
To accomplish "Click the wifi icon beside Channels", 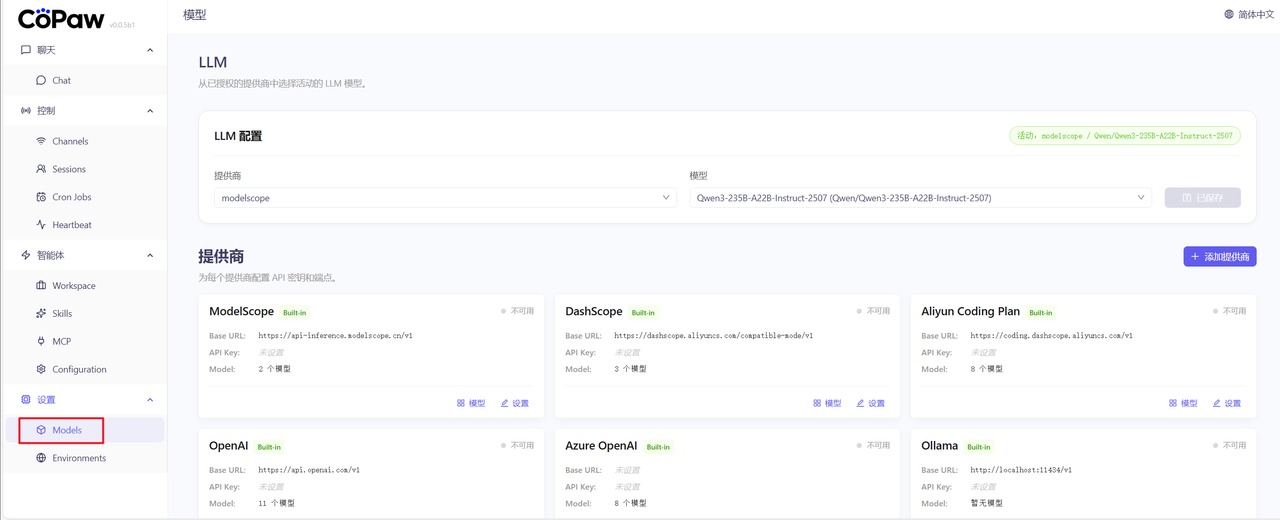I will click(41, 141).
